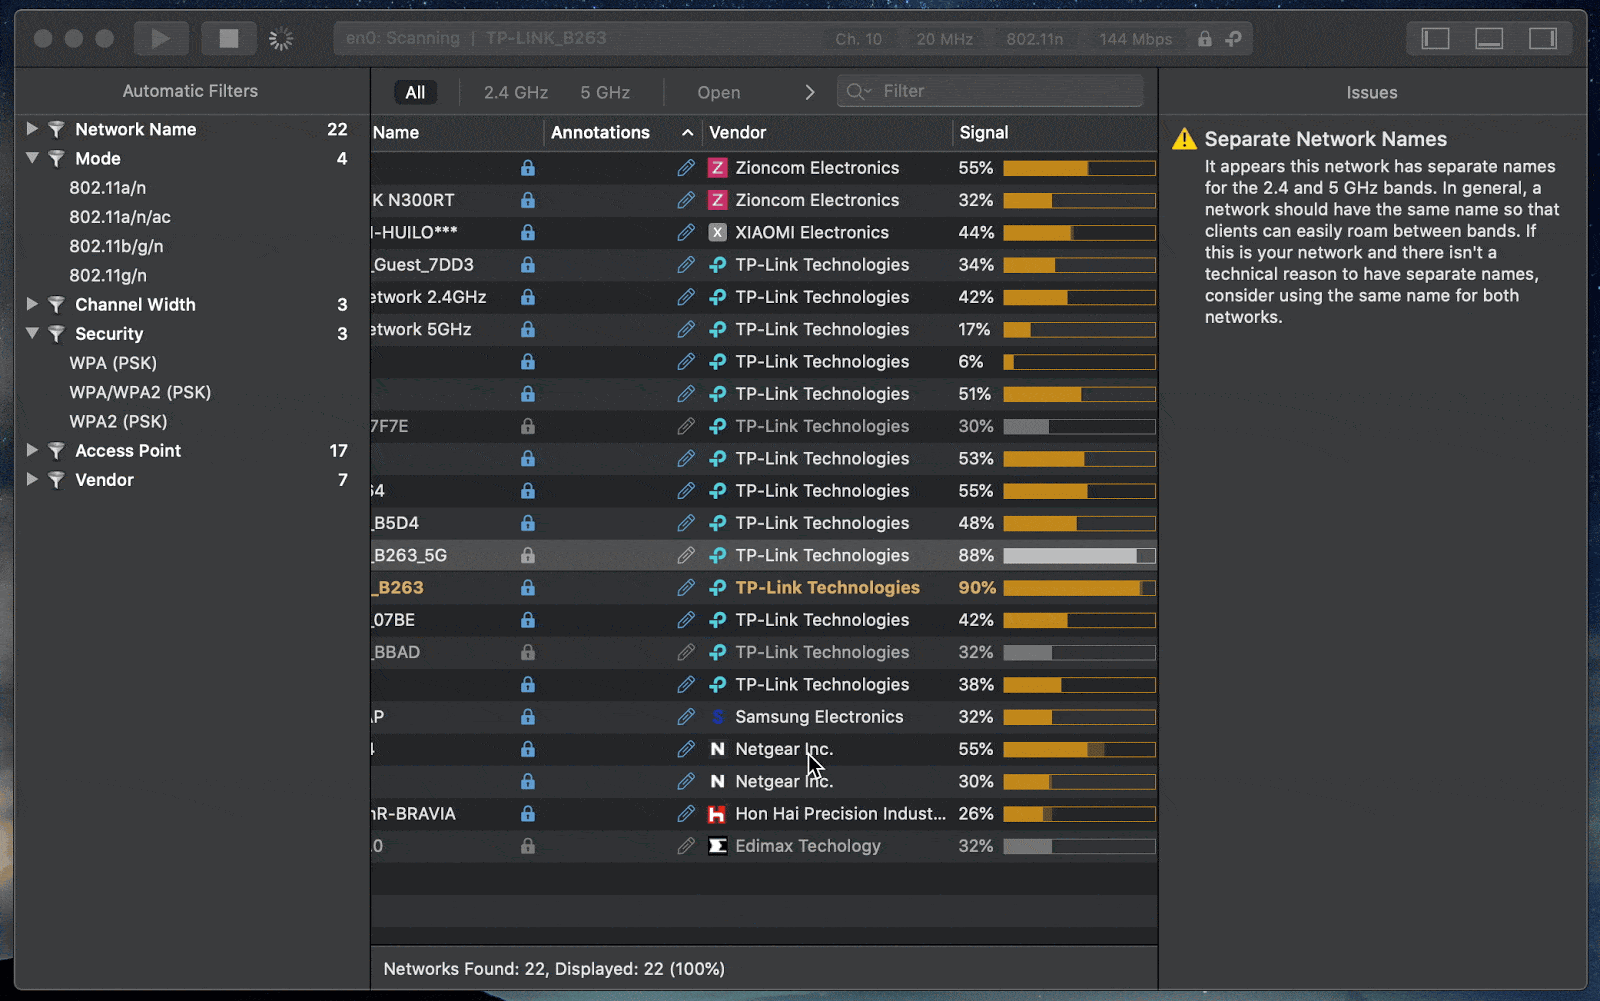
Task: Edit annotation pencil for R-BRAVIA row
Action: (686, 814)
